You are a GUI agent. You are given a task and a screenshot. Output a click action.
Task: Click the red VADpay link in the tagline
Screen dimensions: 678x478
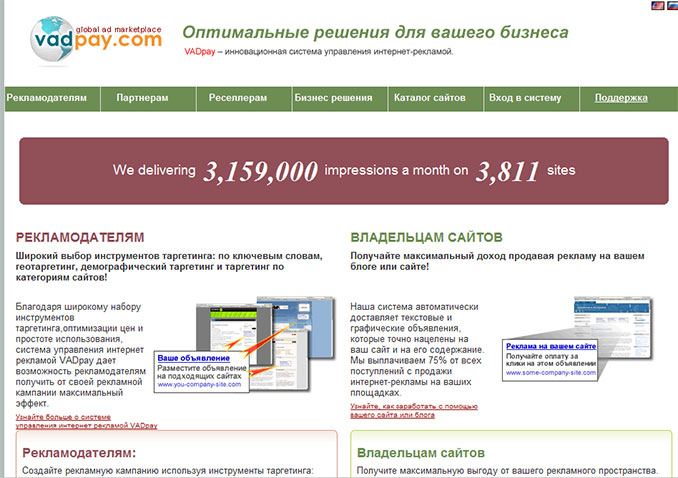[200, 51]
